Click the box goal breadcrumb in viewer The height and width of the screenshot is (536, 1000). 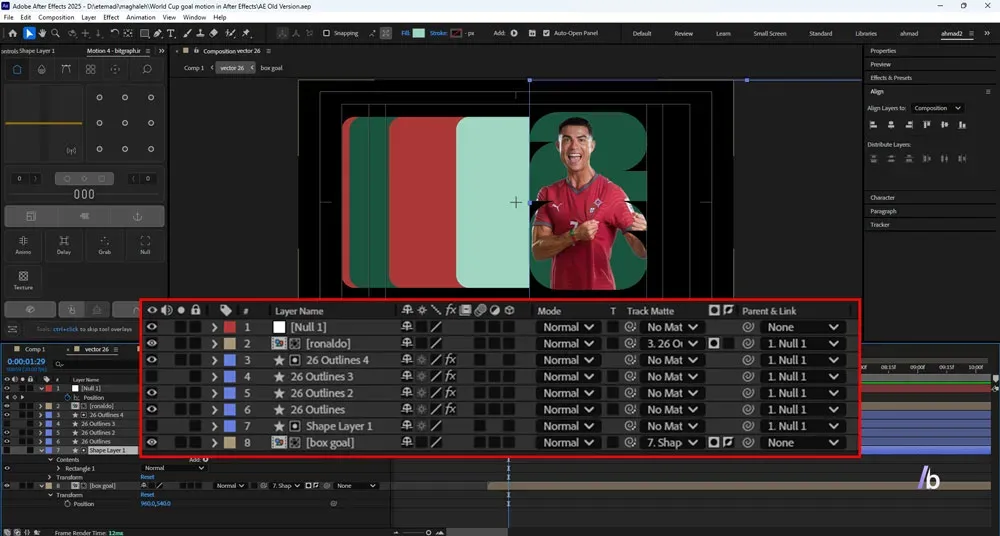[x=271, y=68]
